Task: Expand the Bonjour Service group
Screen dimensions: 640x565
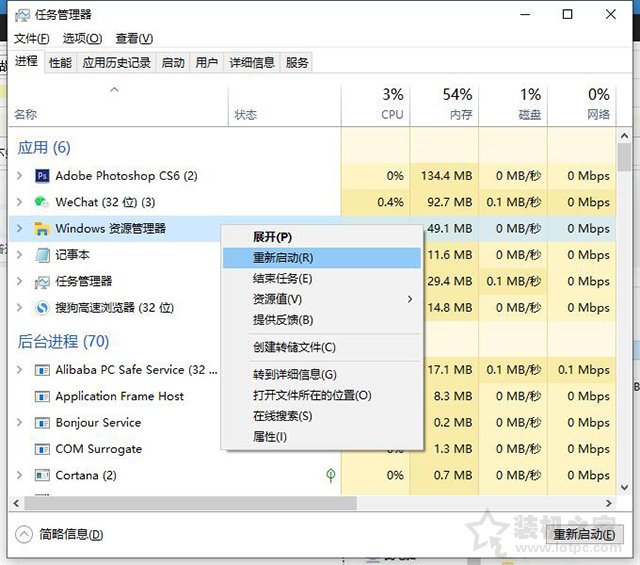Action: (19, 422)
